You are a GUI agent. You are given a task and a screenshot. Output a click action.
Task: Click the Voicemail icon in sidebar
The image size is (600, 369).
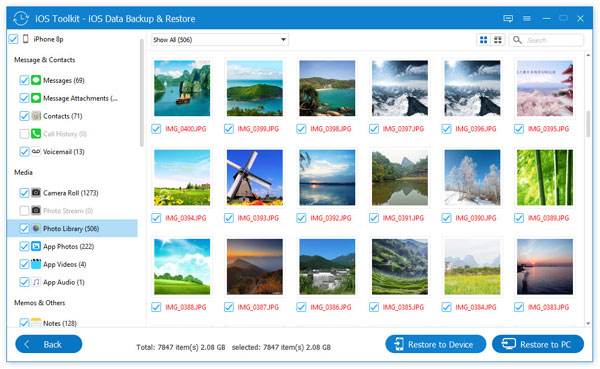[36, 152]
